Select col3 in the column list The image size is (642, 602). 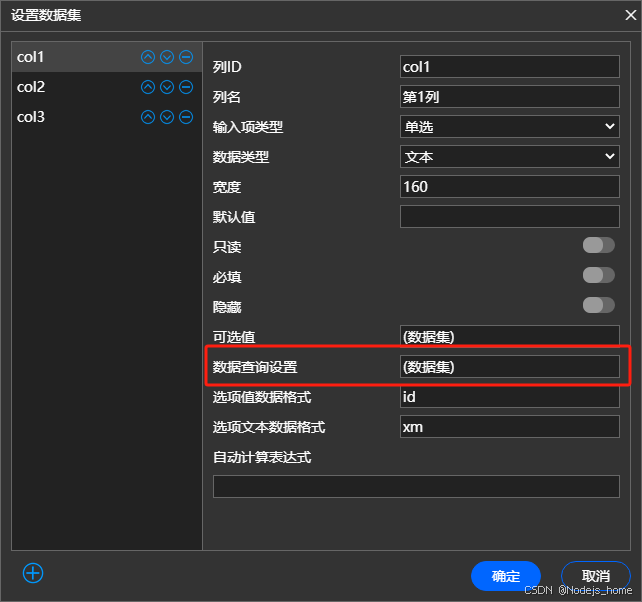(107, 117)
